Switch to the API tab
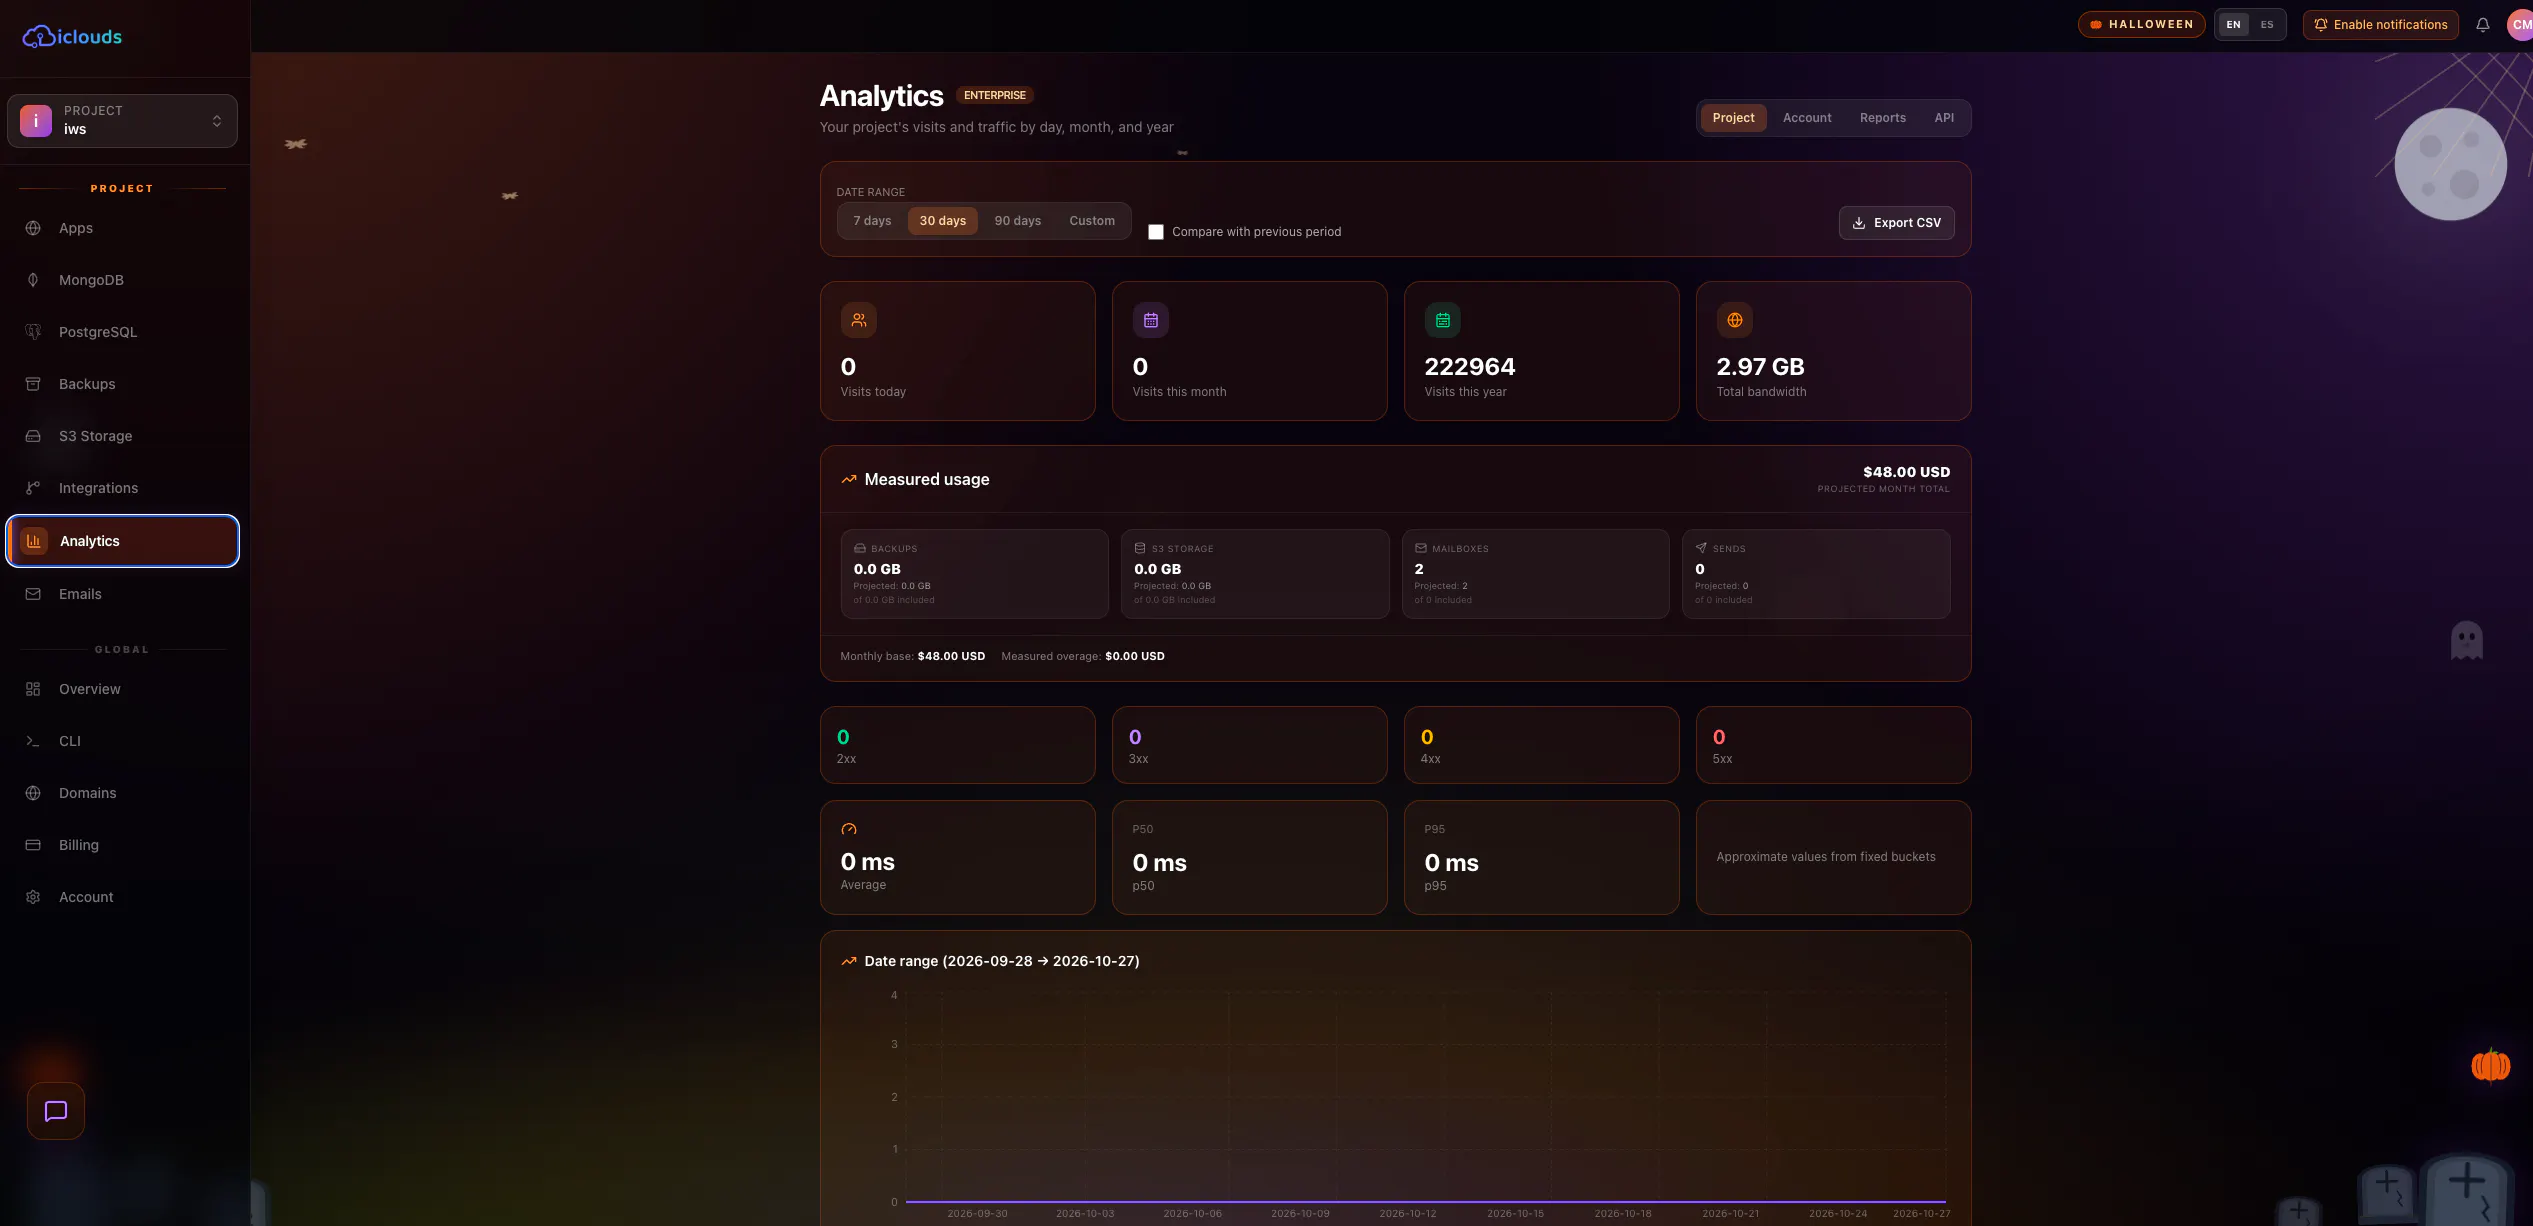2533x1226 pixels. [x=1944, y=118]
